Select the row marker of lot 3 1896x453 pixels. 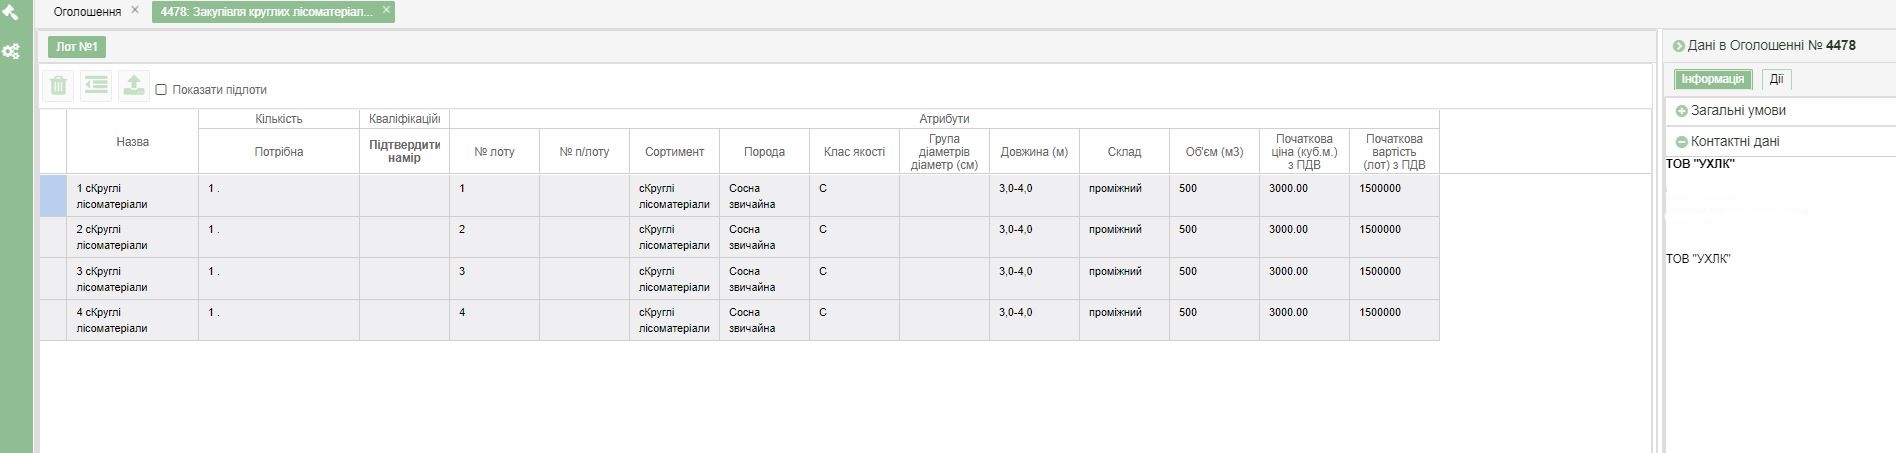[x=53, y=279]
